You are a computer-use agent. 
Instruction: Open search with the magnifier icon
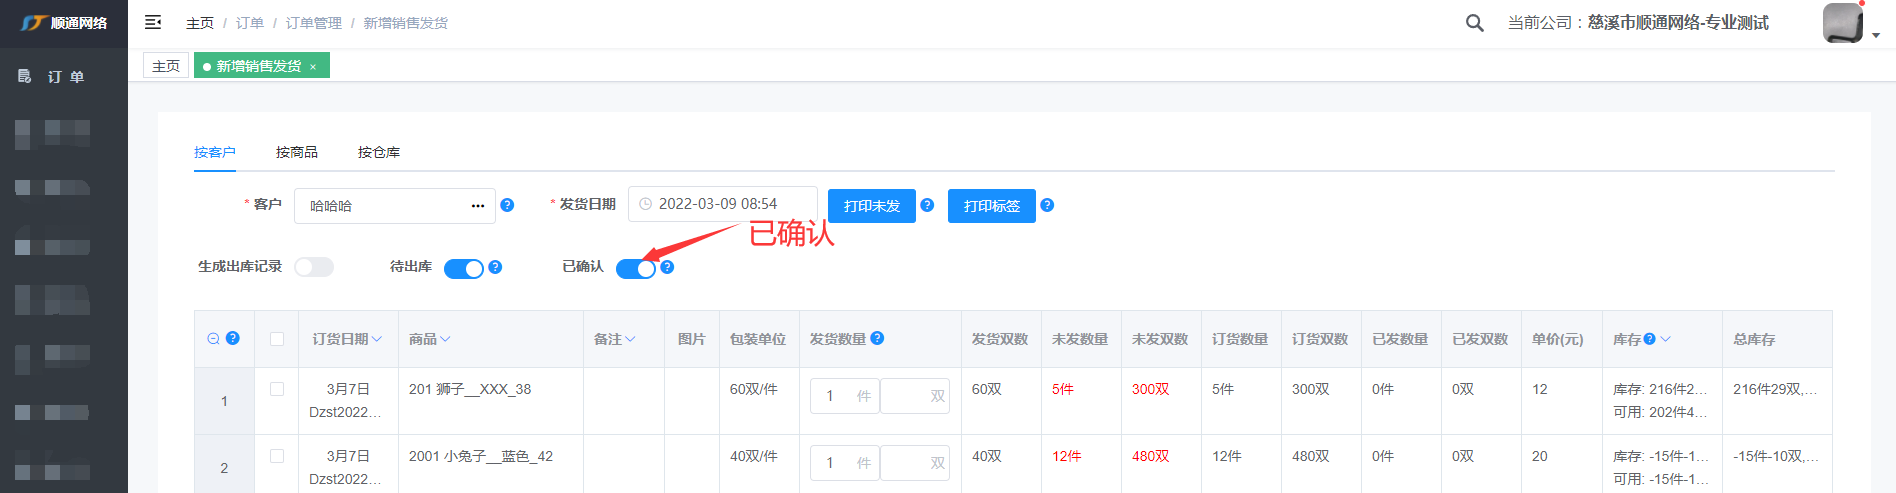click(1474, 23)
